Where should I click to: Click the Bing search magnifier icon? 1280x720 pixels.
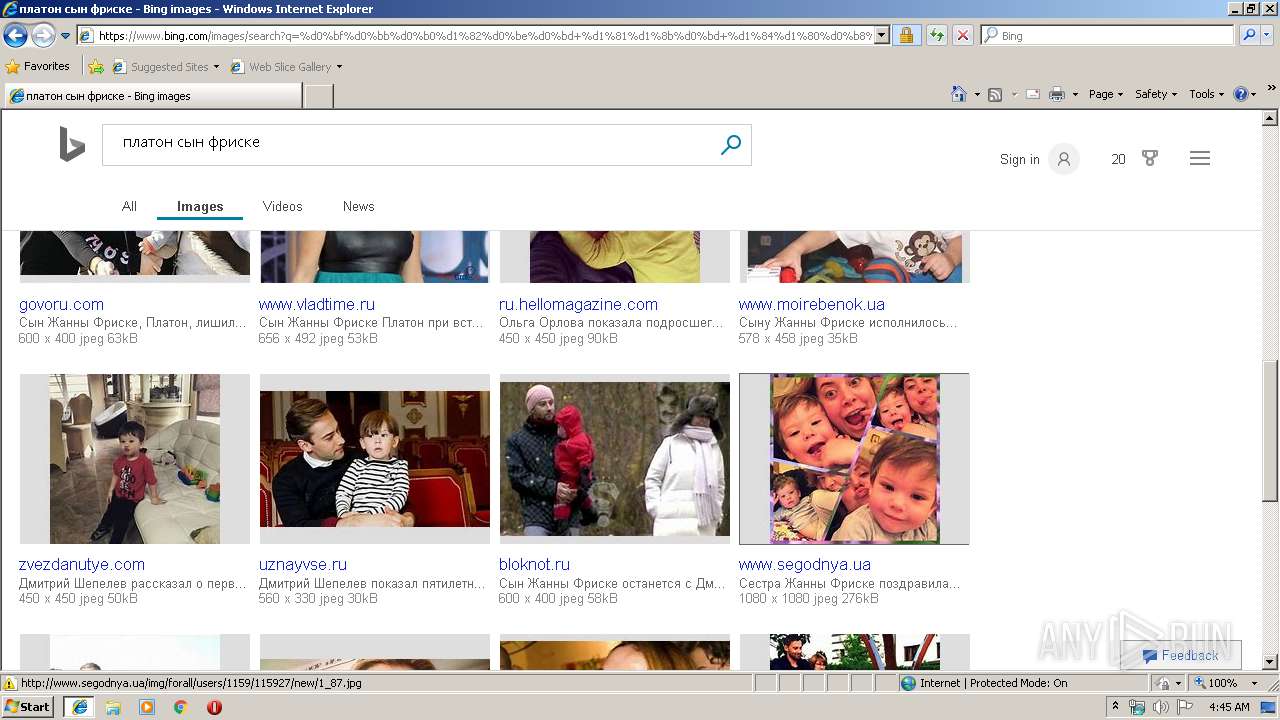click(731, 145)
